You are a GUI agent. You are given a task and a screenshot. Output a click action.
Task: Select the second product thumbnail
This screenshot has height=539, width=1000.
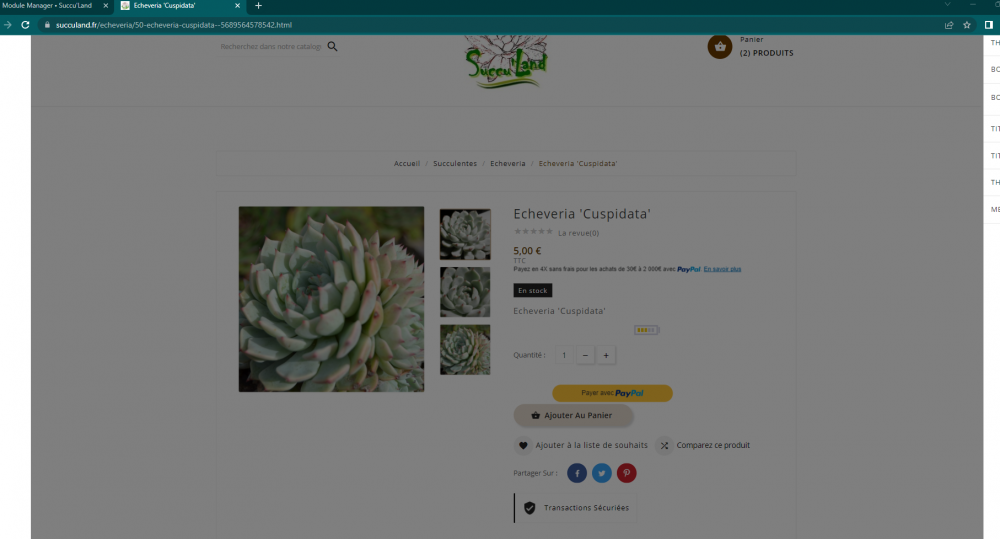tap(465, 292)
